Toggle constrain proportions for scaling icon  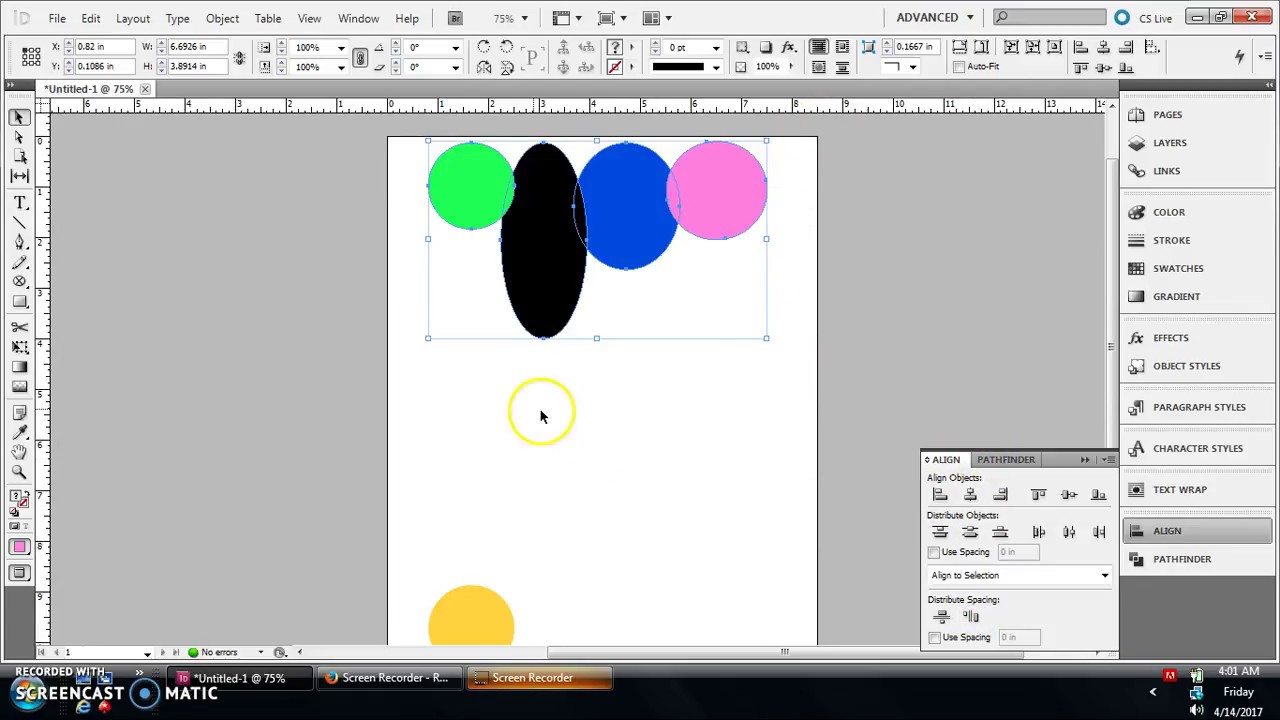tap(360, 57)
